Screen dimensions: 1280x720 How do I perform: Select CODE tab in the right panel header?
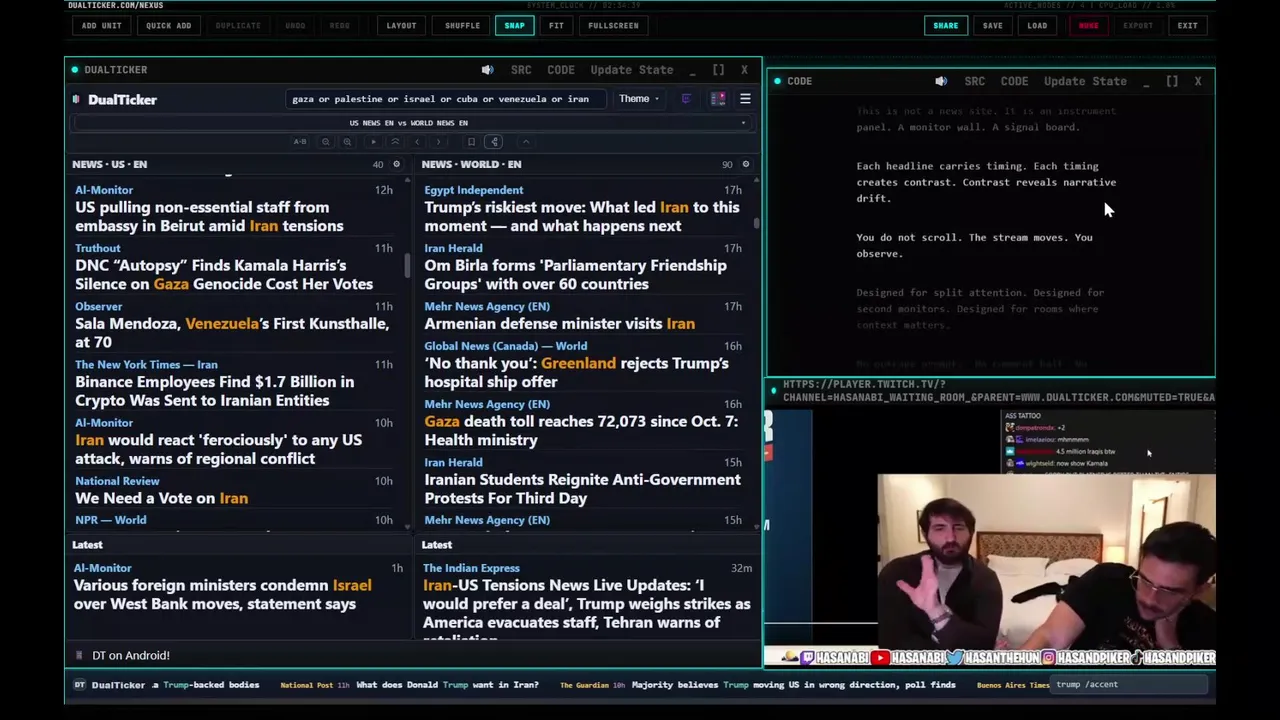1014,81
